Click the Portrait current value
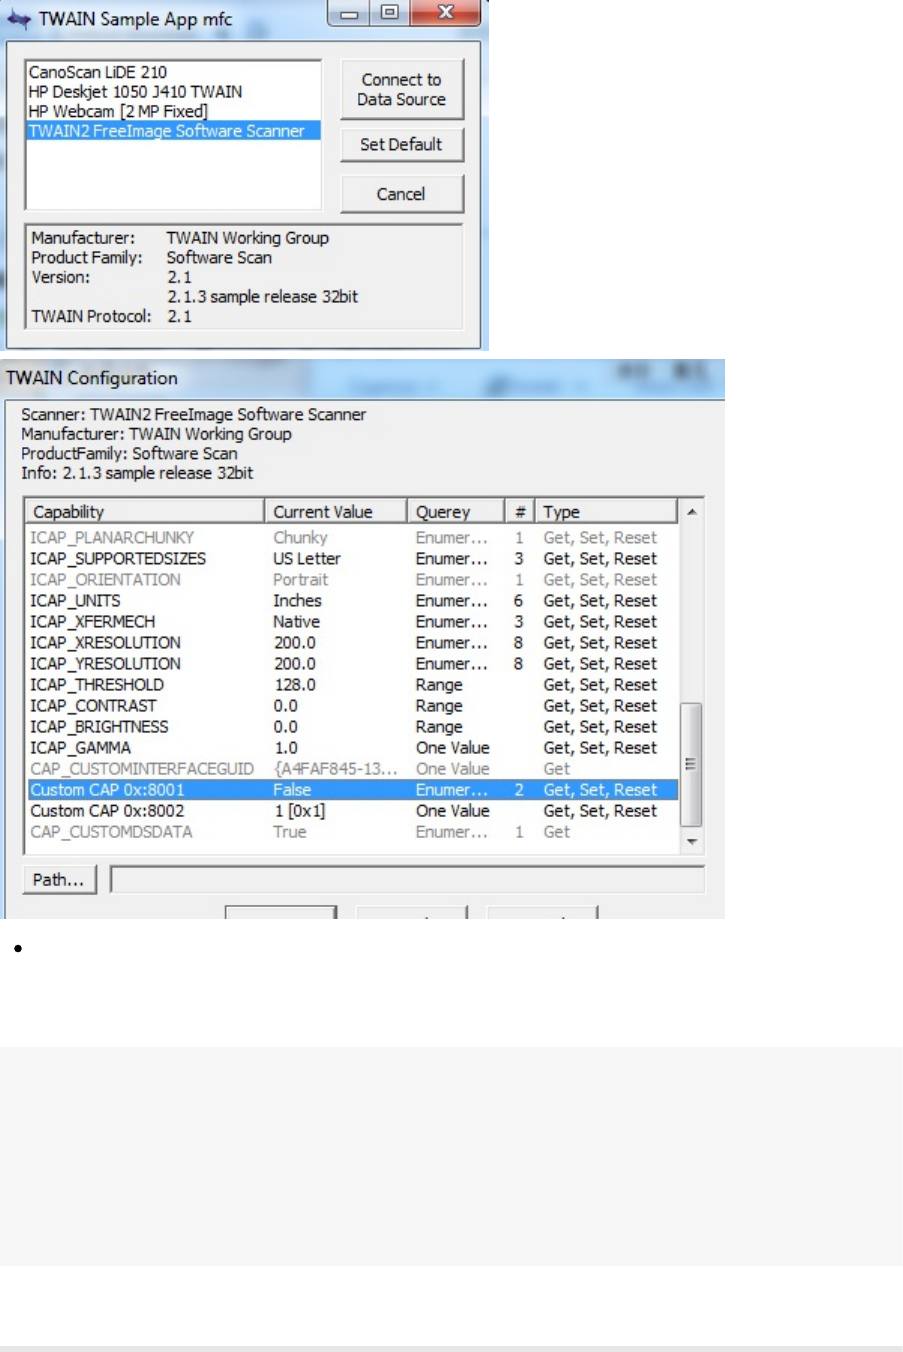 point(300,580)
